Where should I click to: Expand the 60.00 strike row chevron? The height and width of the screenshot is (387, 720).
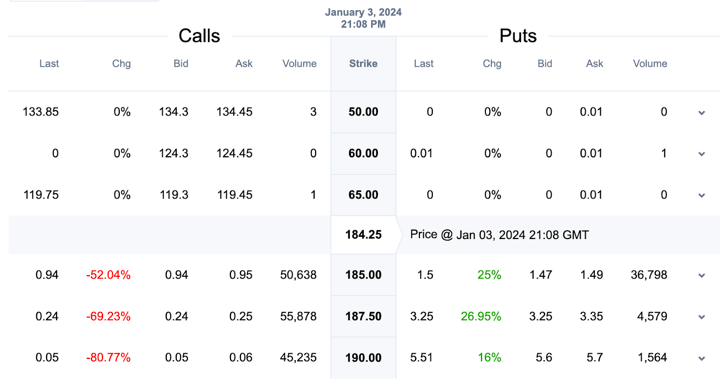point(701,154)
